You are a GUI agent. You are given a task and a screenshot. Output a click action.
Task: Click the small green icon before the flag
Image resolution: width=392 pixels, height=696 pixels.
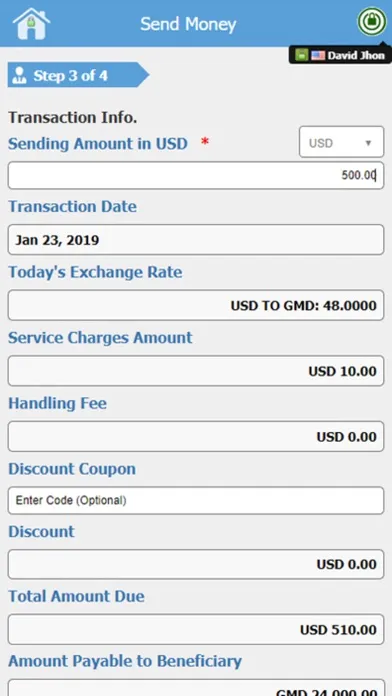click(x=301, y=55)
